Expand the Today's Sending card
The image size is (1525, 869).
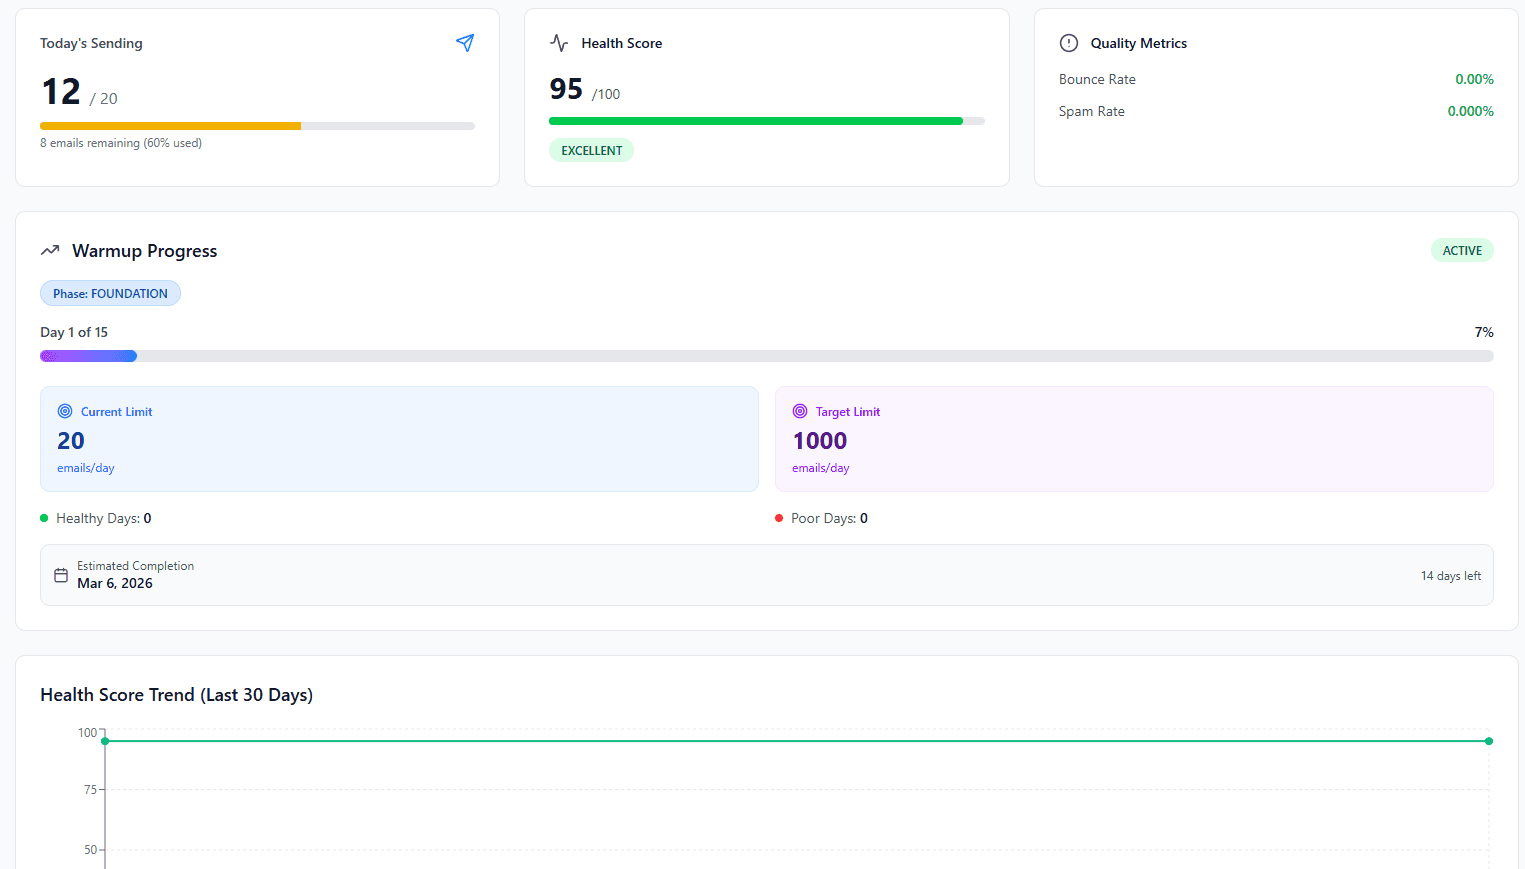pos(257,97)
